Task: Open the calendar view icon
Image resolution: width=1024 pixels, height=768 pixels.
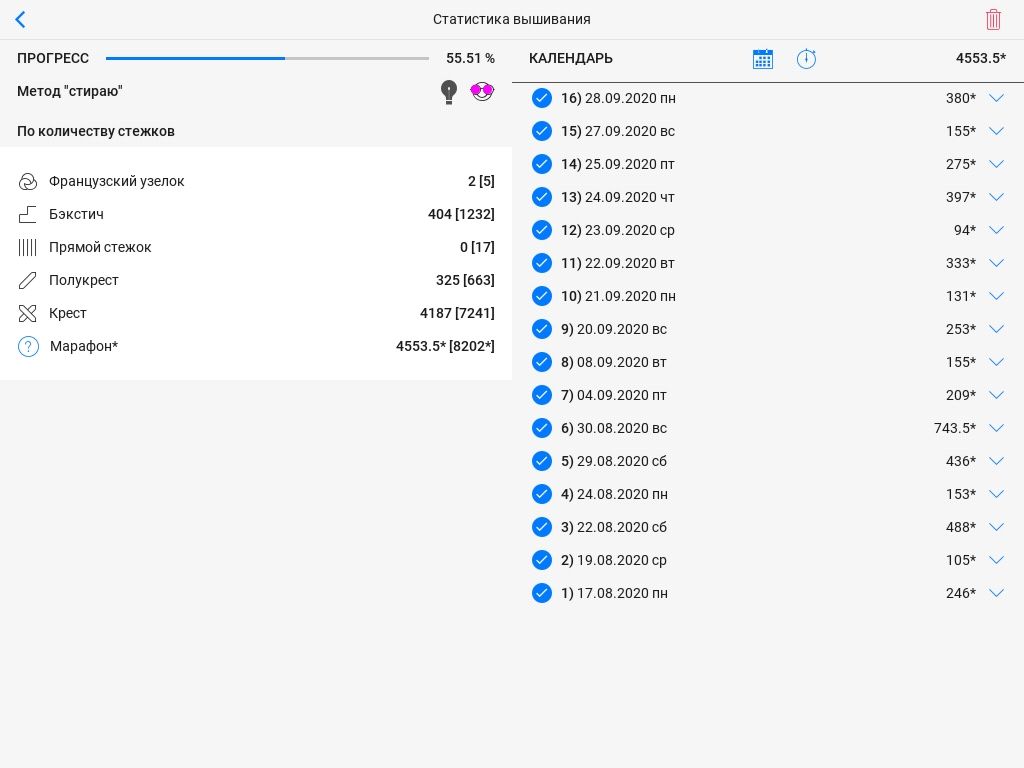Action: coord(763,59)
